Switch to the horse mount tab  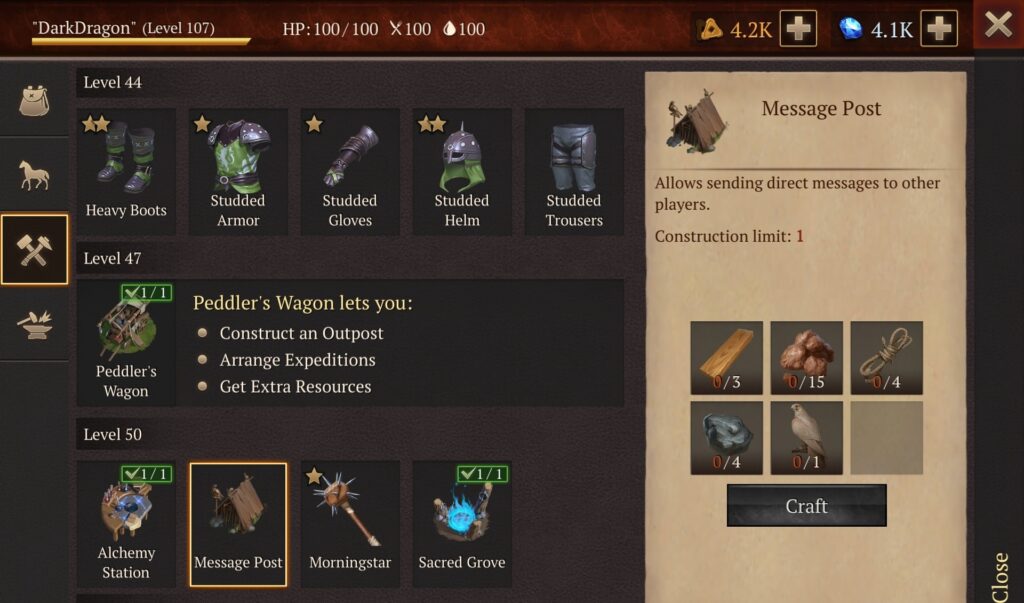coord(34,175)
